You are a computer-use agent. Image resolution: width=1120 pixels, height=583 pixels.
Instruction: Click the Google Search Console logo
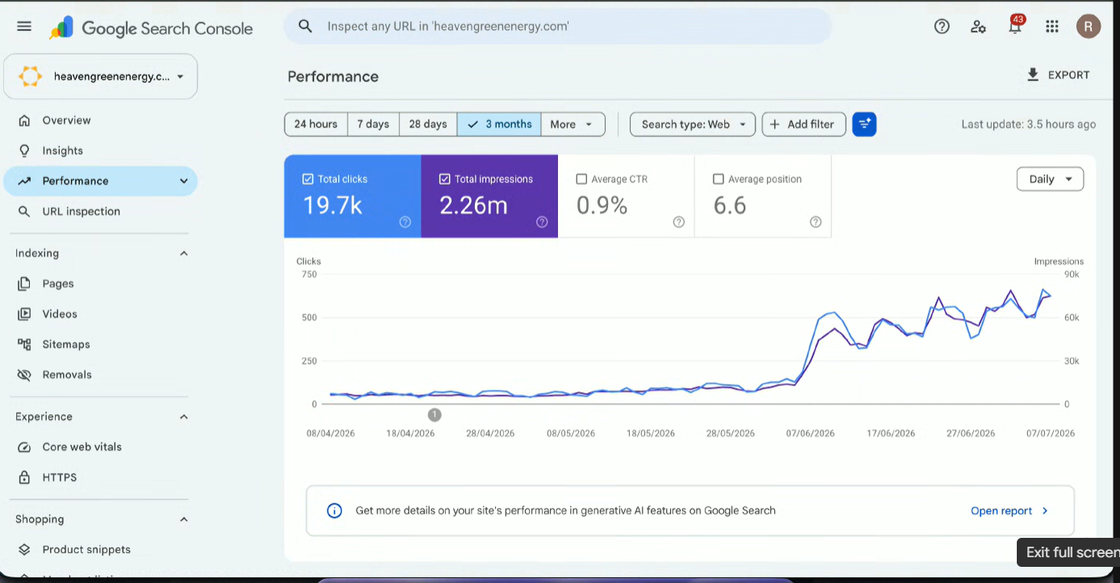[x=151, y=28]
